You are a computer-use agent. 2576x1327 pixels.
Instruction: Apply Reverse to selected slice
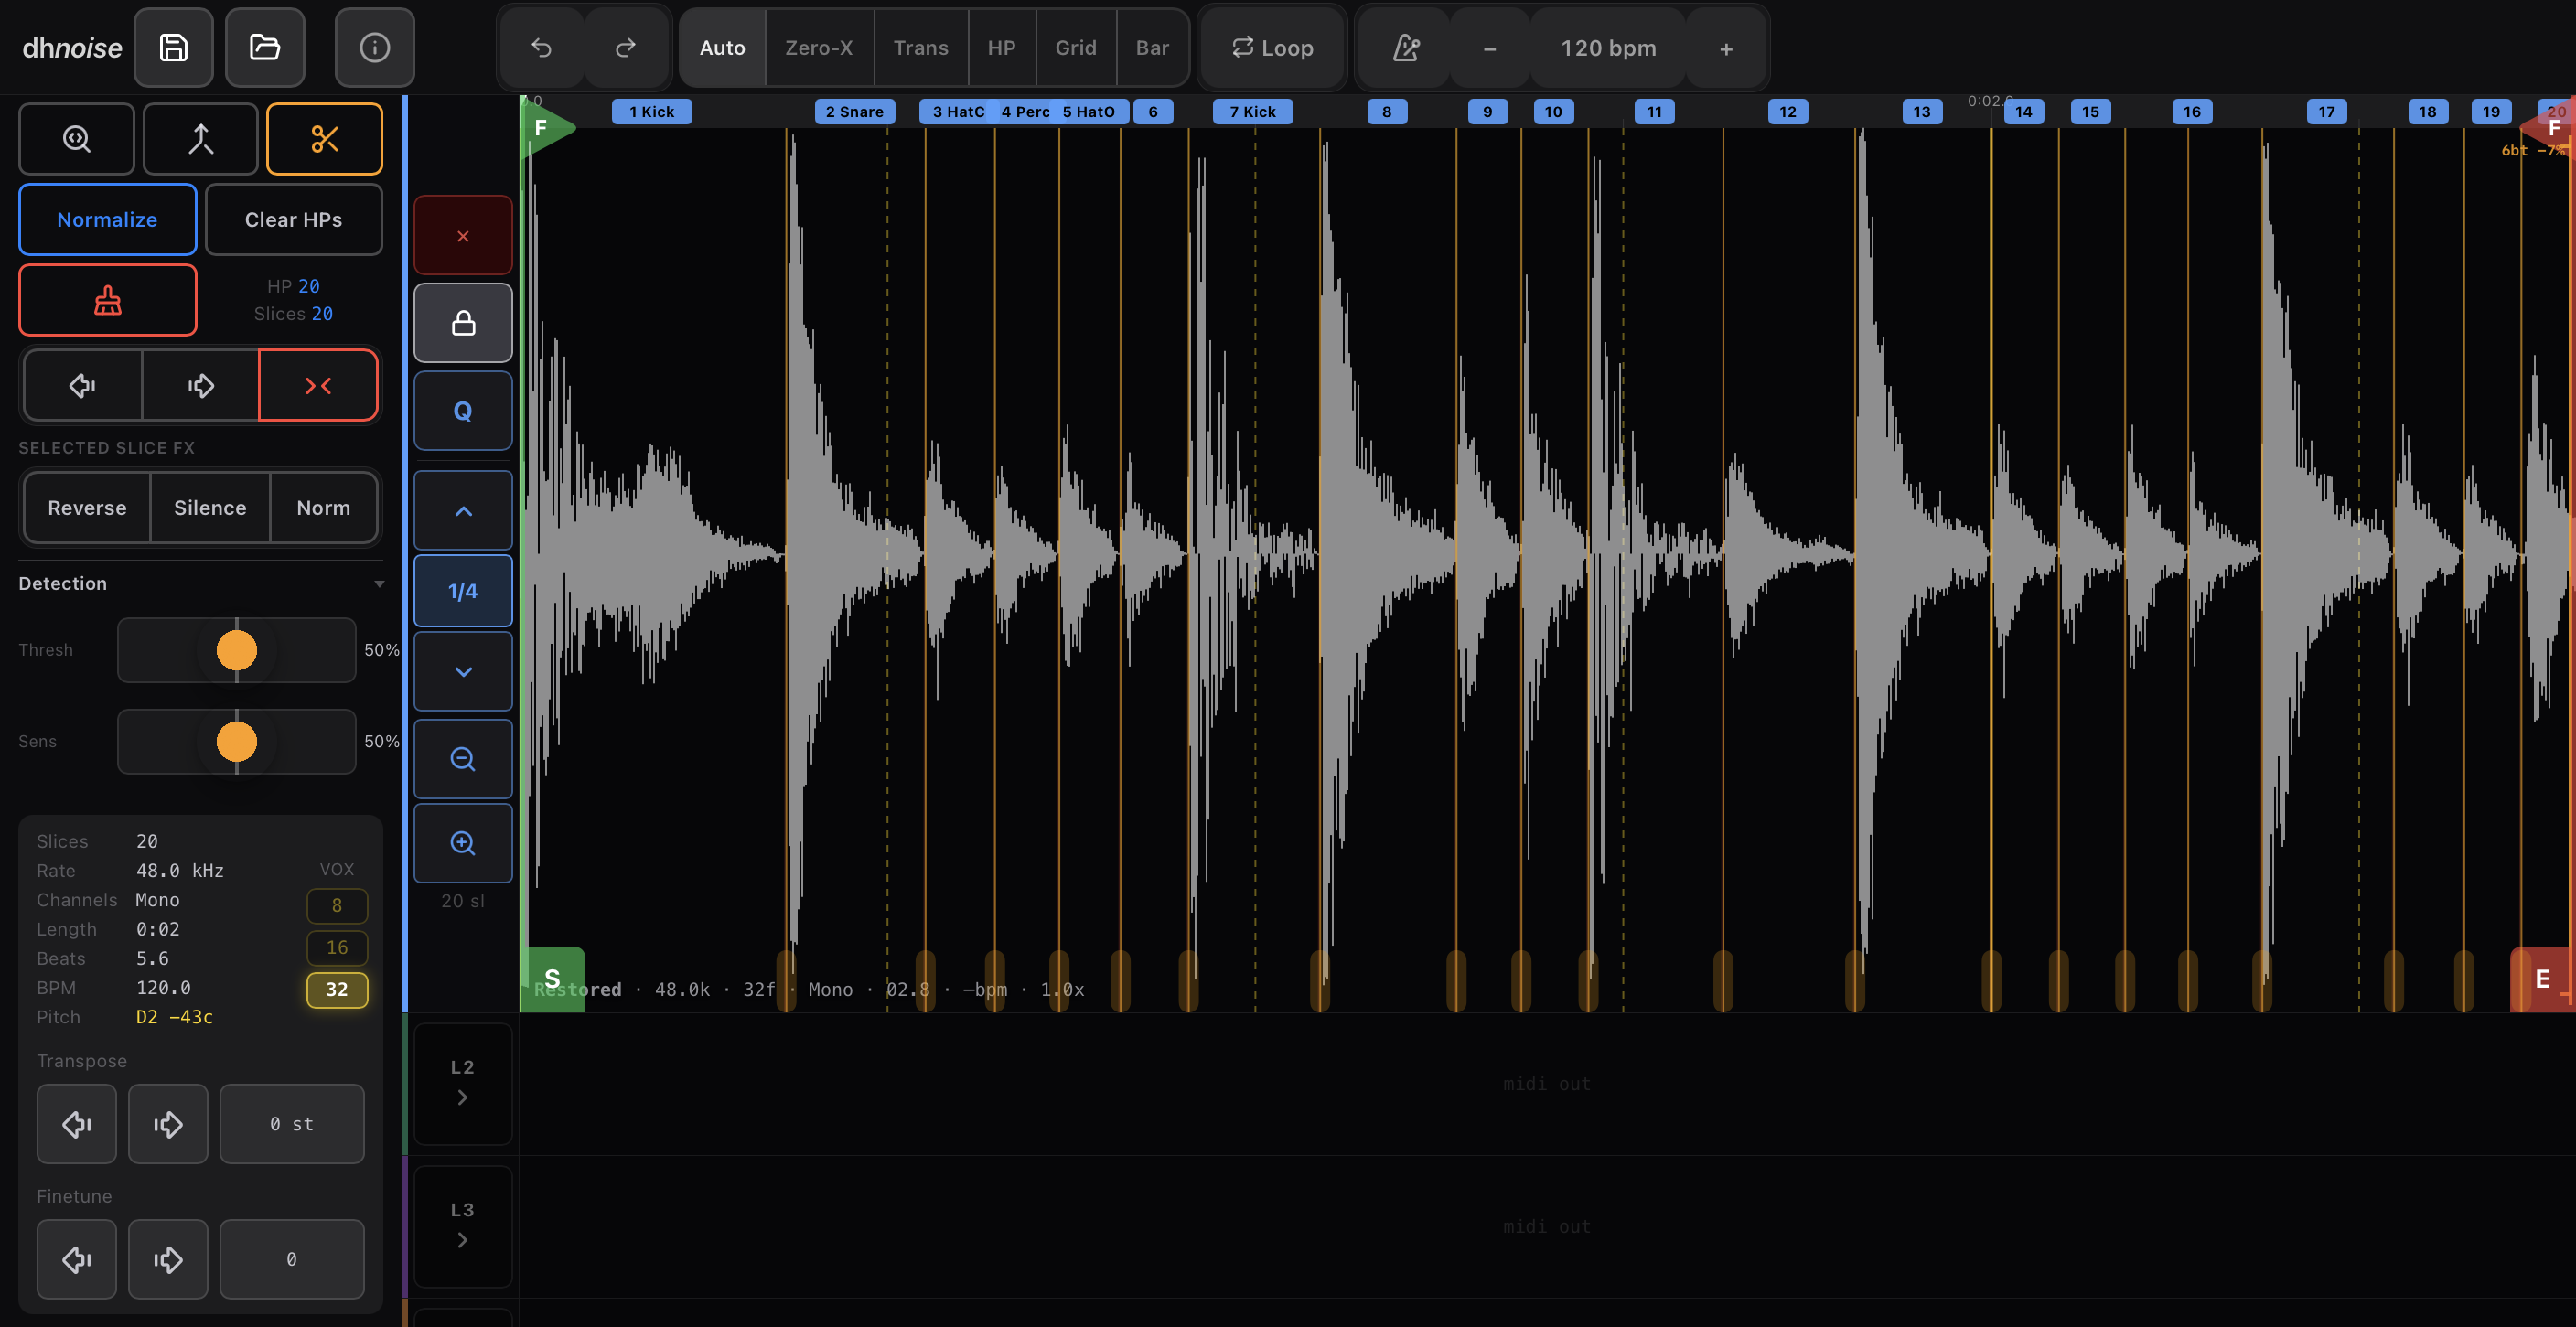pyautogui.click(x=87, y=507)
